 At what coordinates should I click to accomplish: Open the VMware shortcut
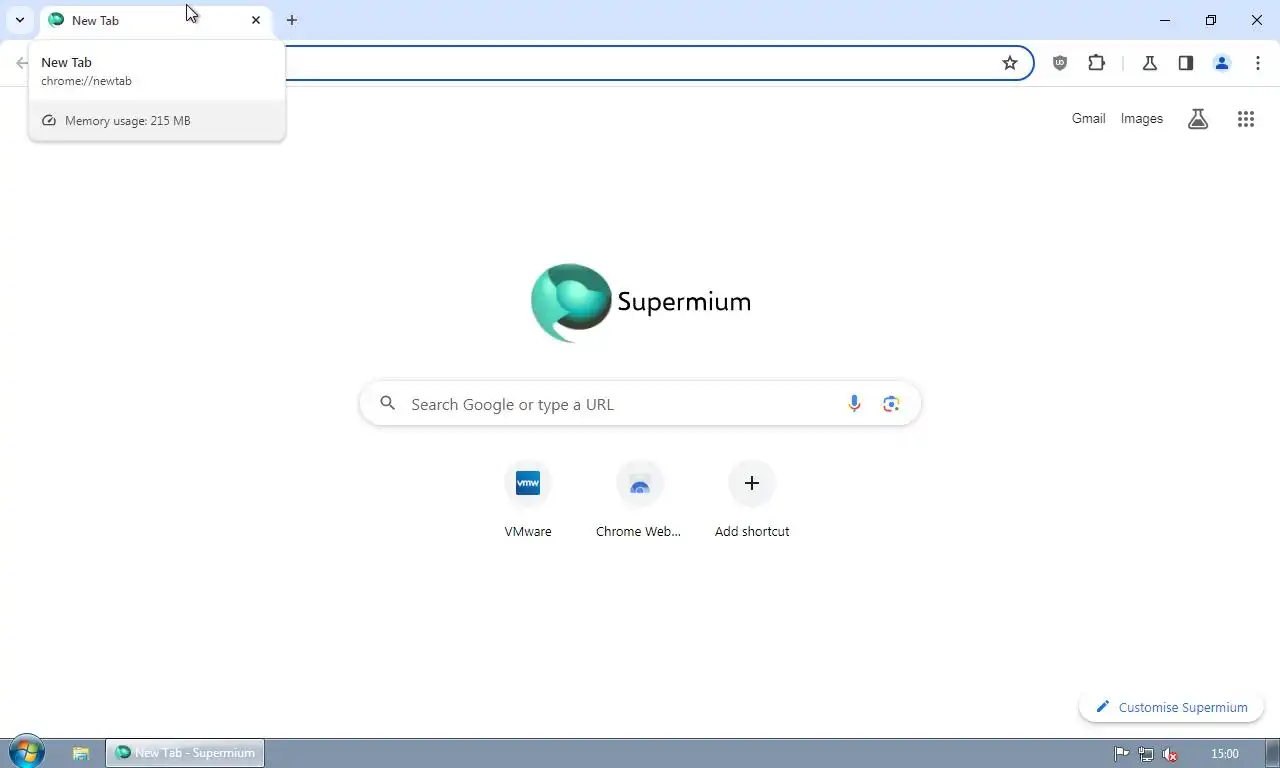click(528, 498)
